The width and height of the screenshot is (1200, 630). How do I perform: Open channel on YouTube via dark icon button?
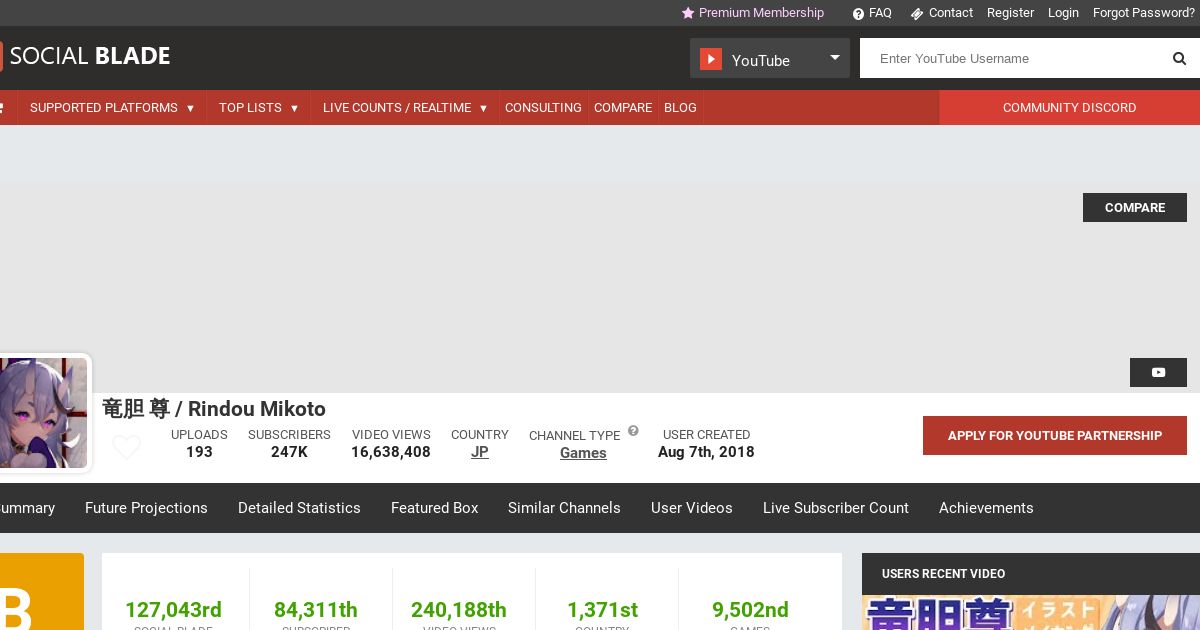[x=1158, y=372]
